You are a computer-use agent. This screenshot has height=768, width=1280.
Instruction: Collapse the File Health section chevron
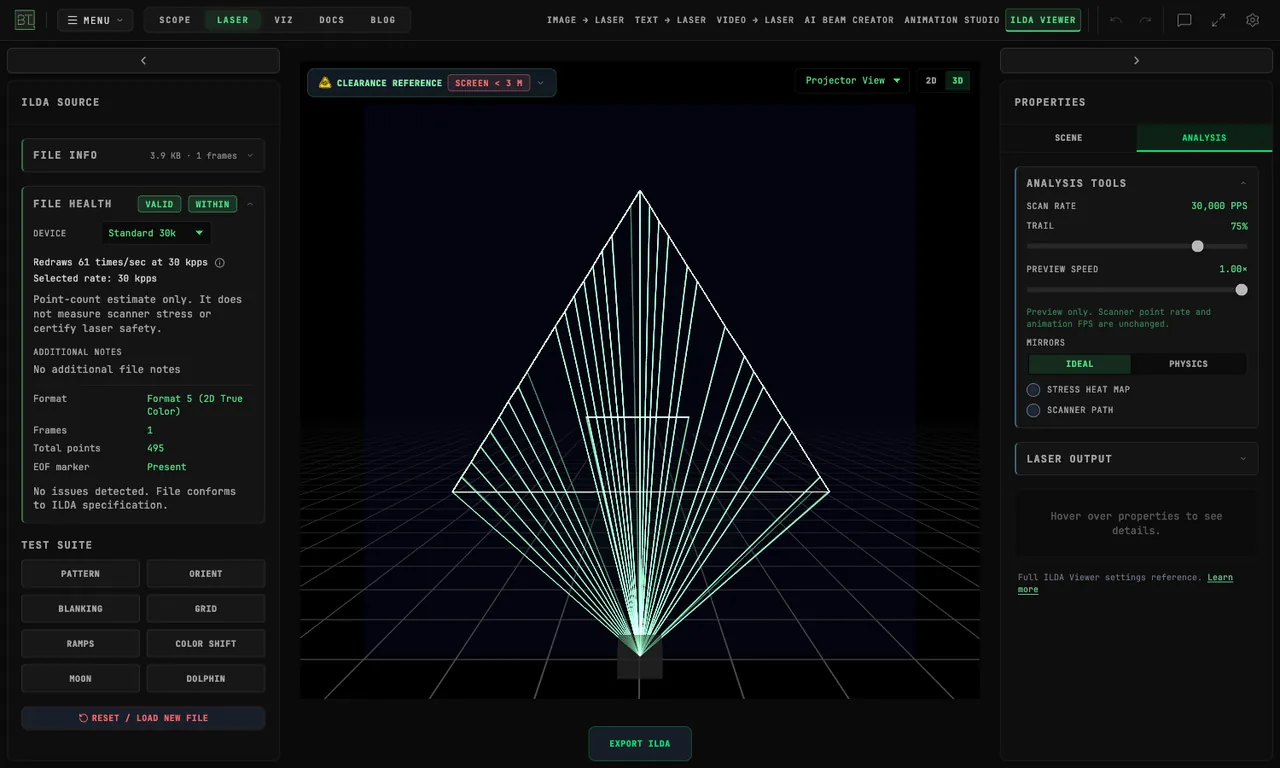pyautogui.click(x=250, y=204)
